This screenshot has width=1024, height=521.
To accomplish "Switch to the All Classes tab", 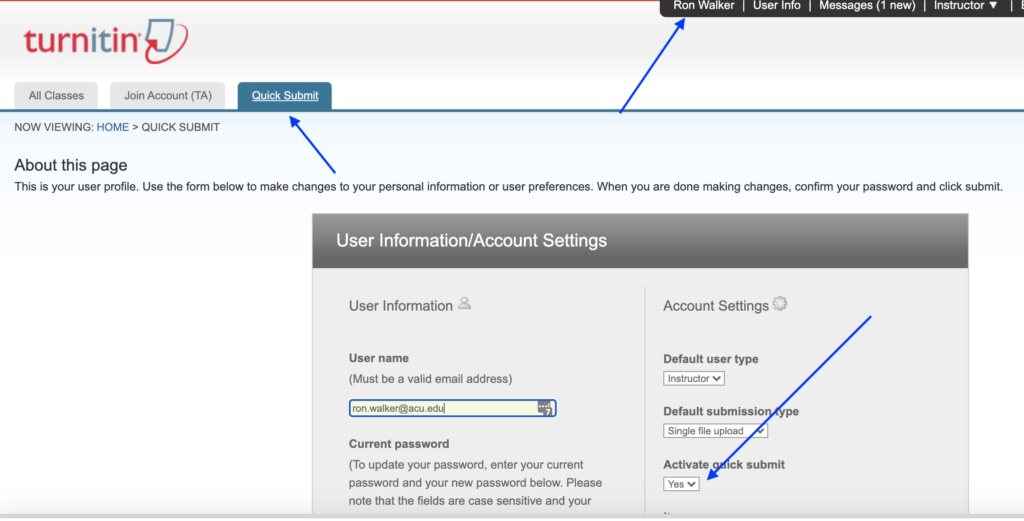I will [56, 96].
